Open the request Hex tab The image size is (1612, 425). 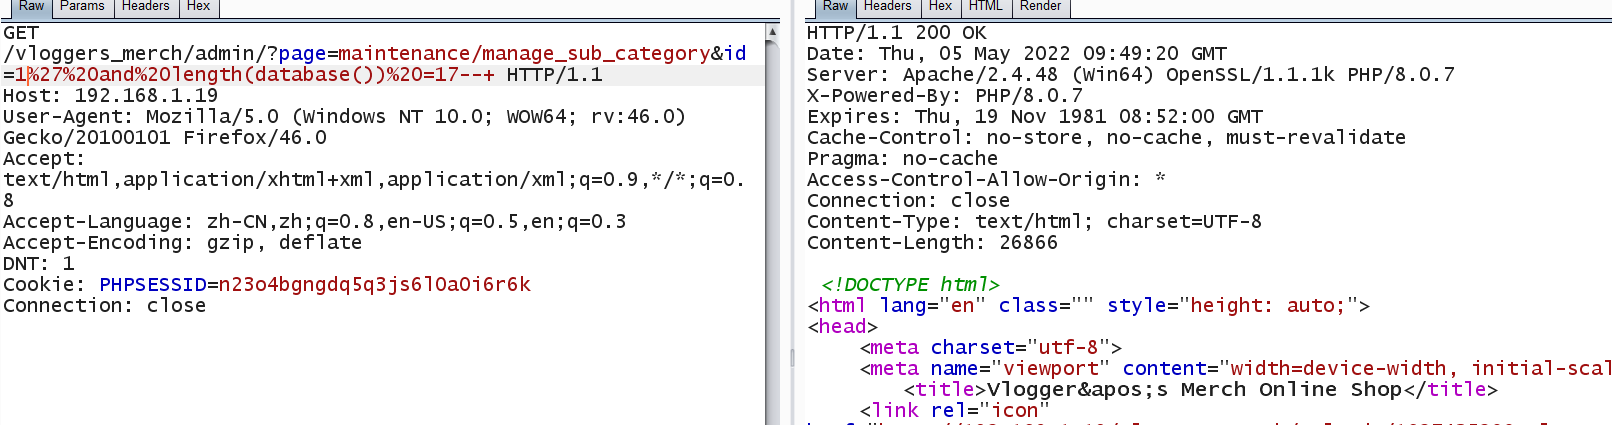click(x=199, y=7)
